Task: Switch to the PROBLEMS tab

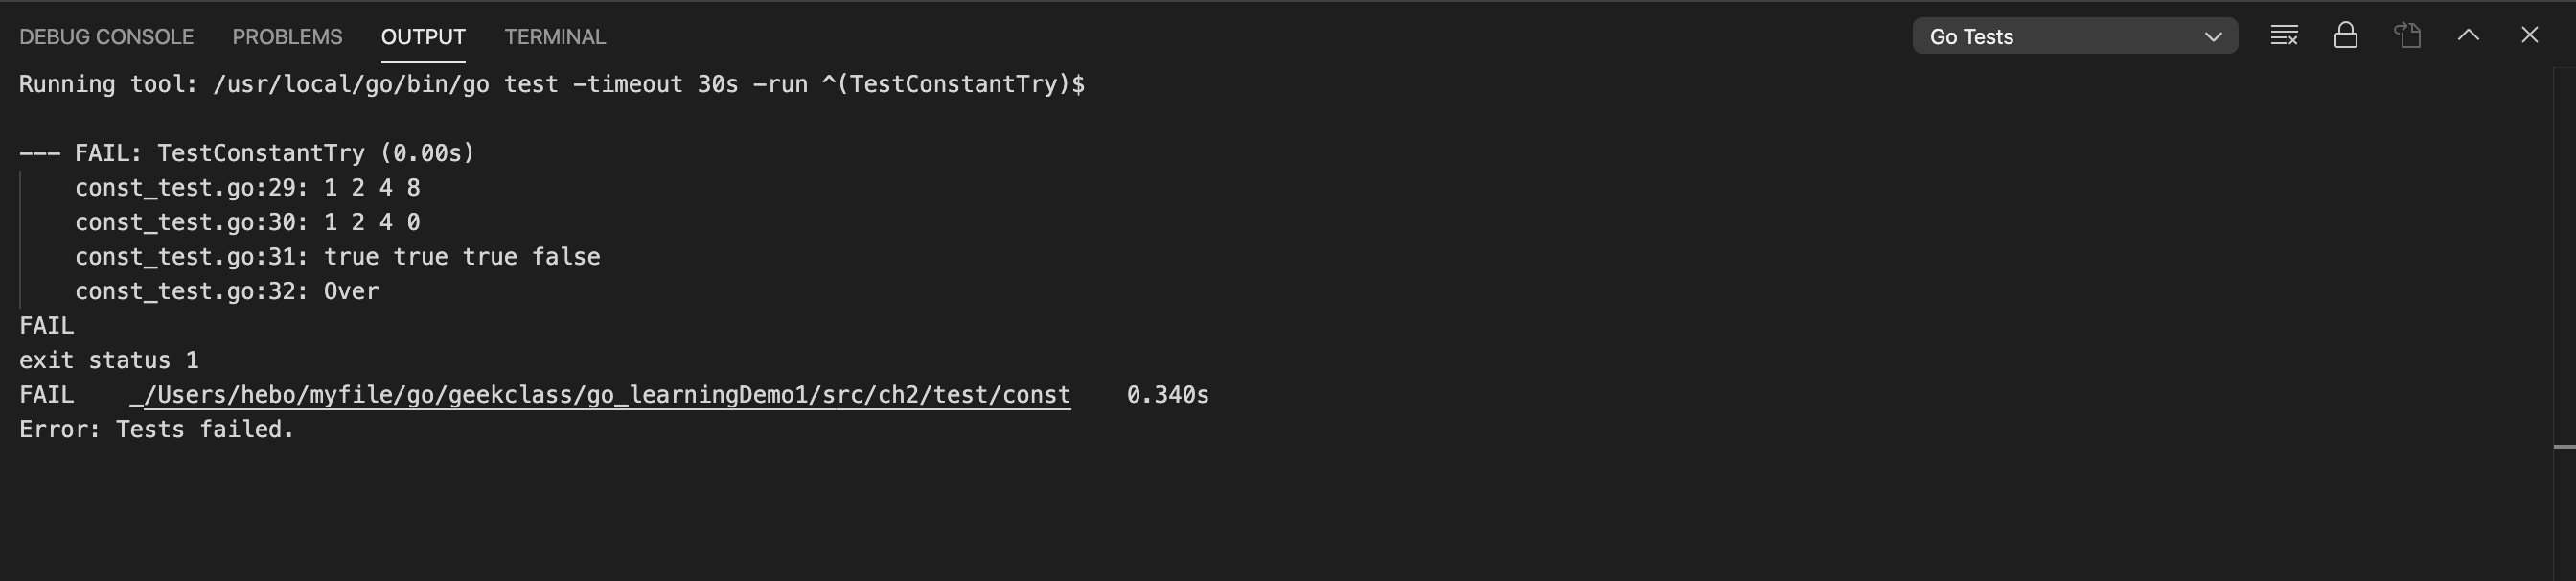Action: pos(287,37)
